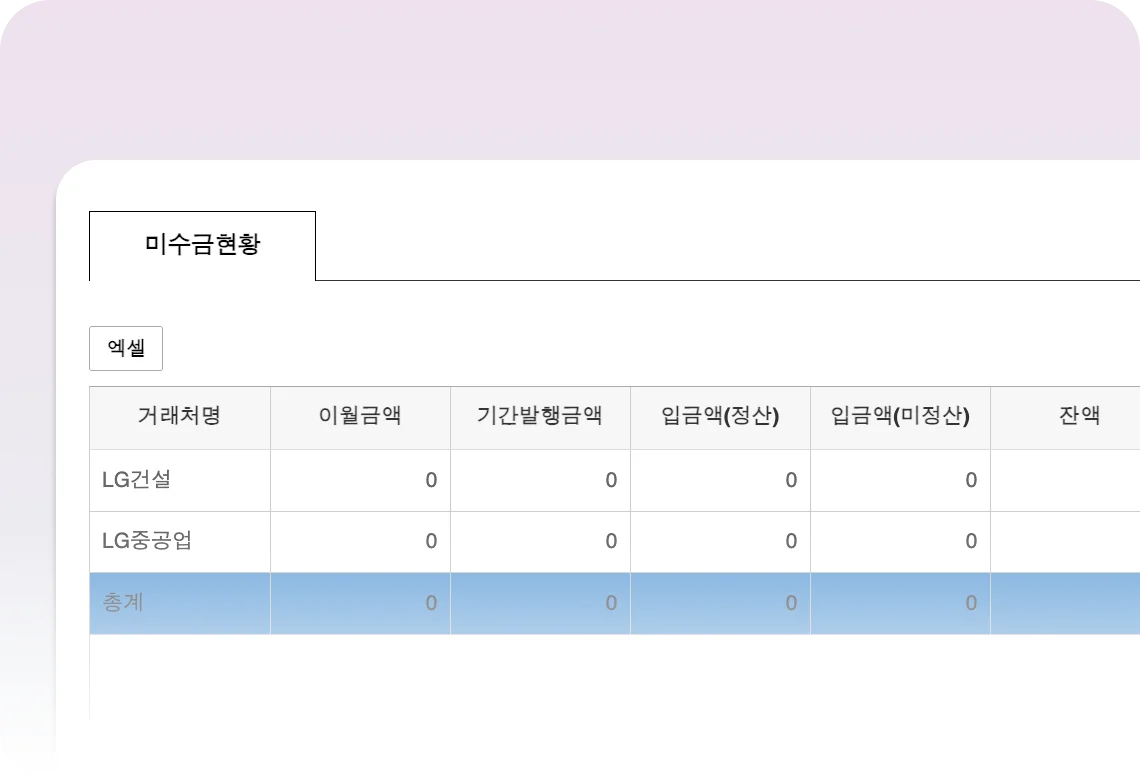
Task: Select the 입금액(미정산) column header
Action: pyautogui.click(x=900, y=417)
